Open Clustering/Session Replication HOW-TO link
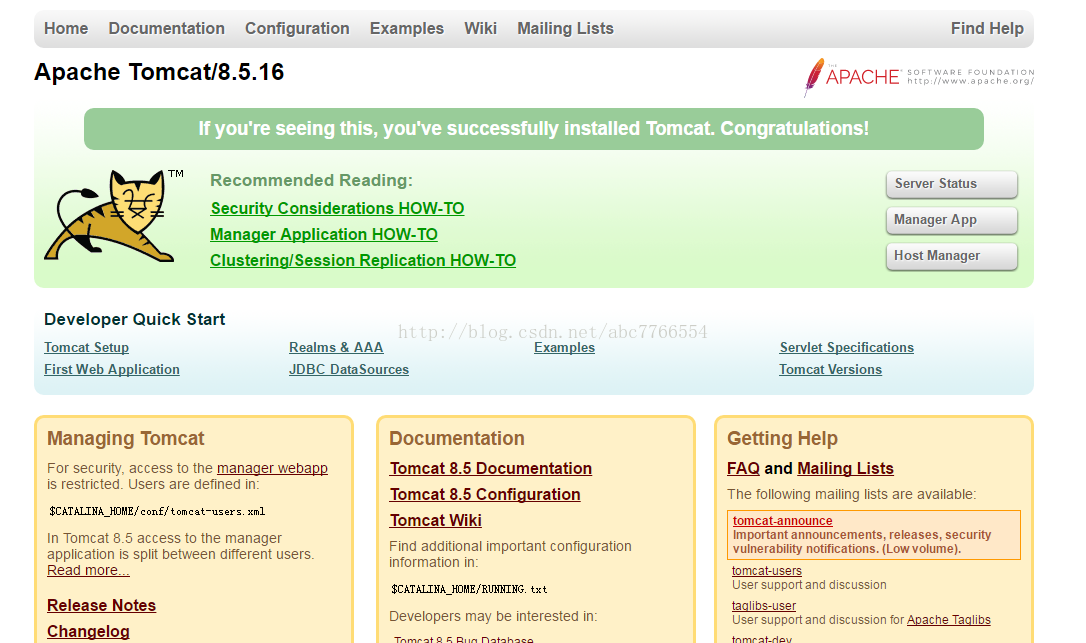The image size is (1086, 643). point(363,261)
